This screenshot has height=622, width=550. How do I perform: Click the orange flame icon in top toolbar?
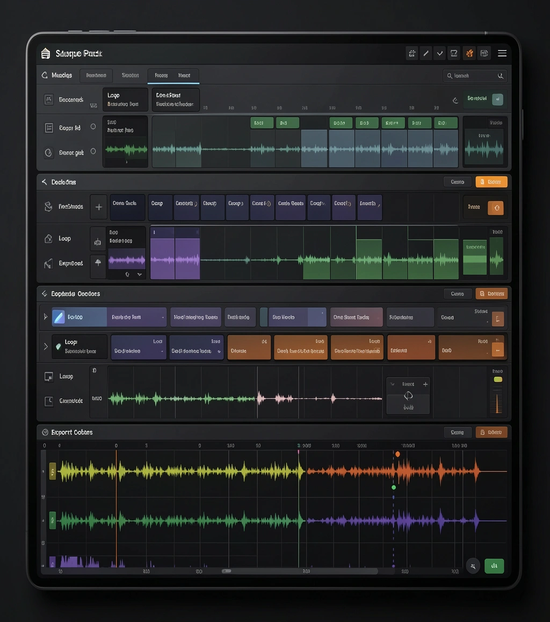pos(469,53)
